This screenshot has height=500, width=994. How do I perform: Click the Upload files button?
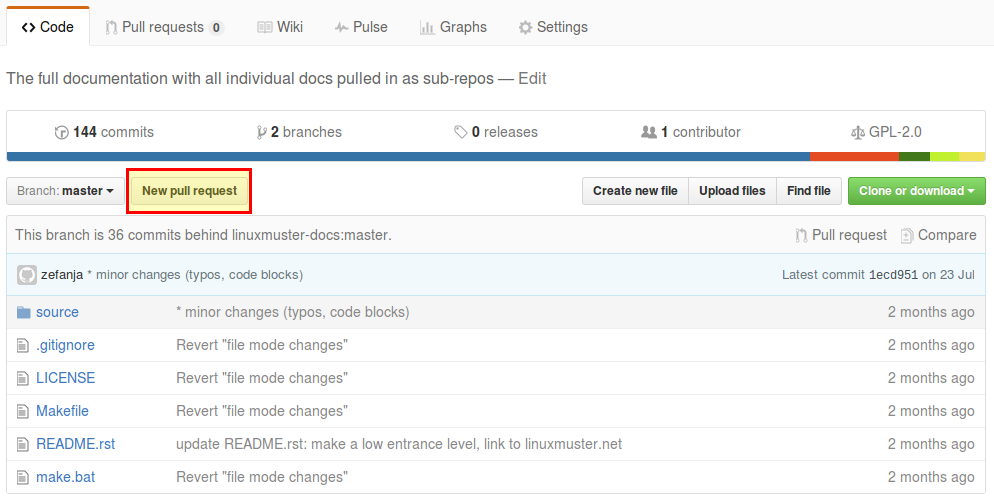[x=732, y=191]
